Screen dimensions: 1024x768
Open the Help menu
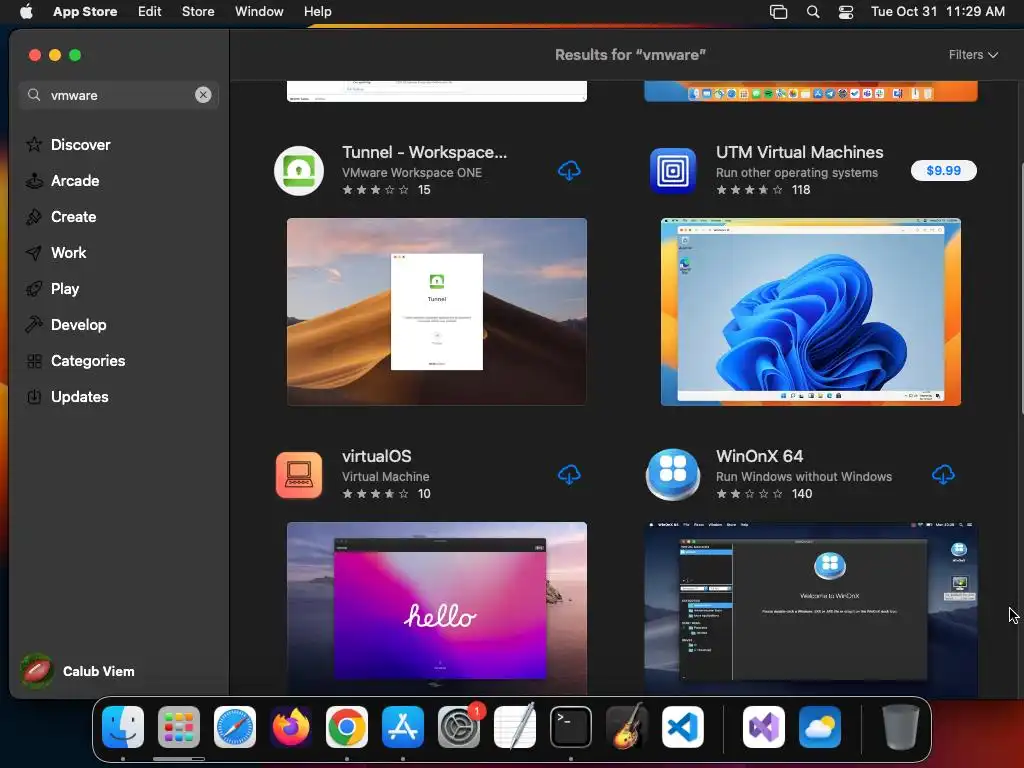pos(317,11)
